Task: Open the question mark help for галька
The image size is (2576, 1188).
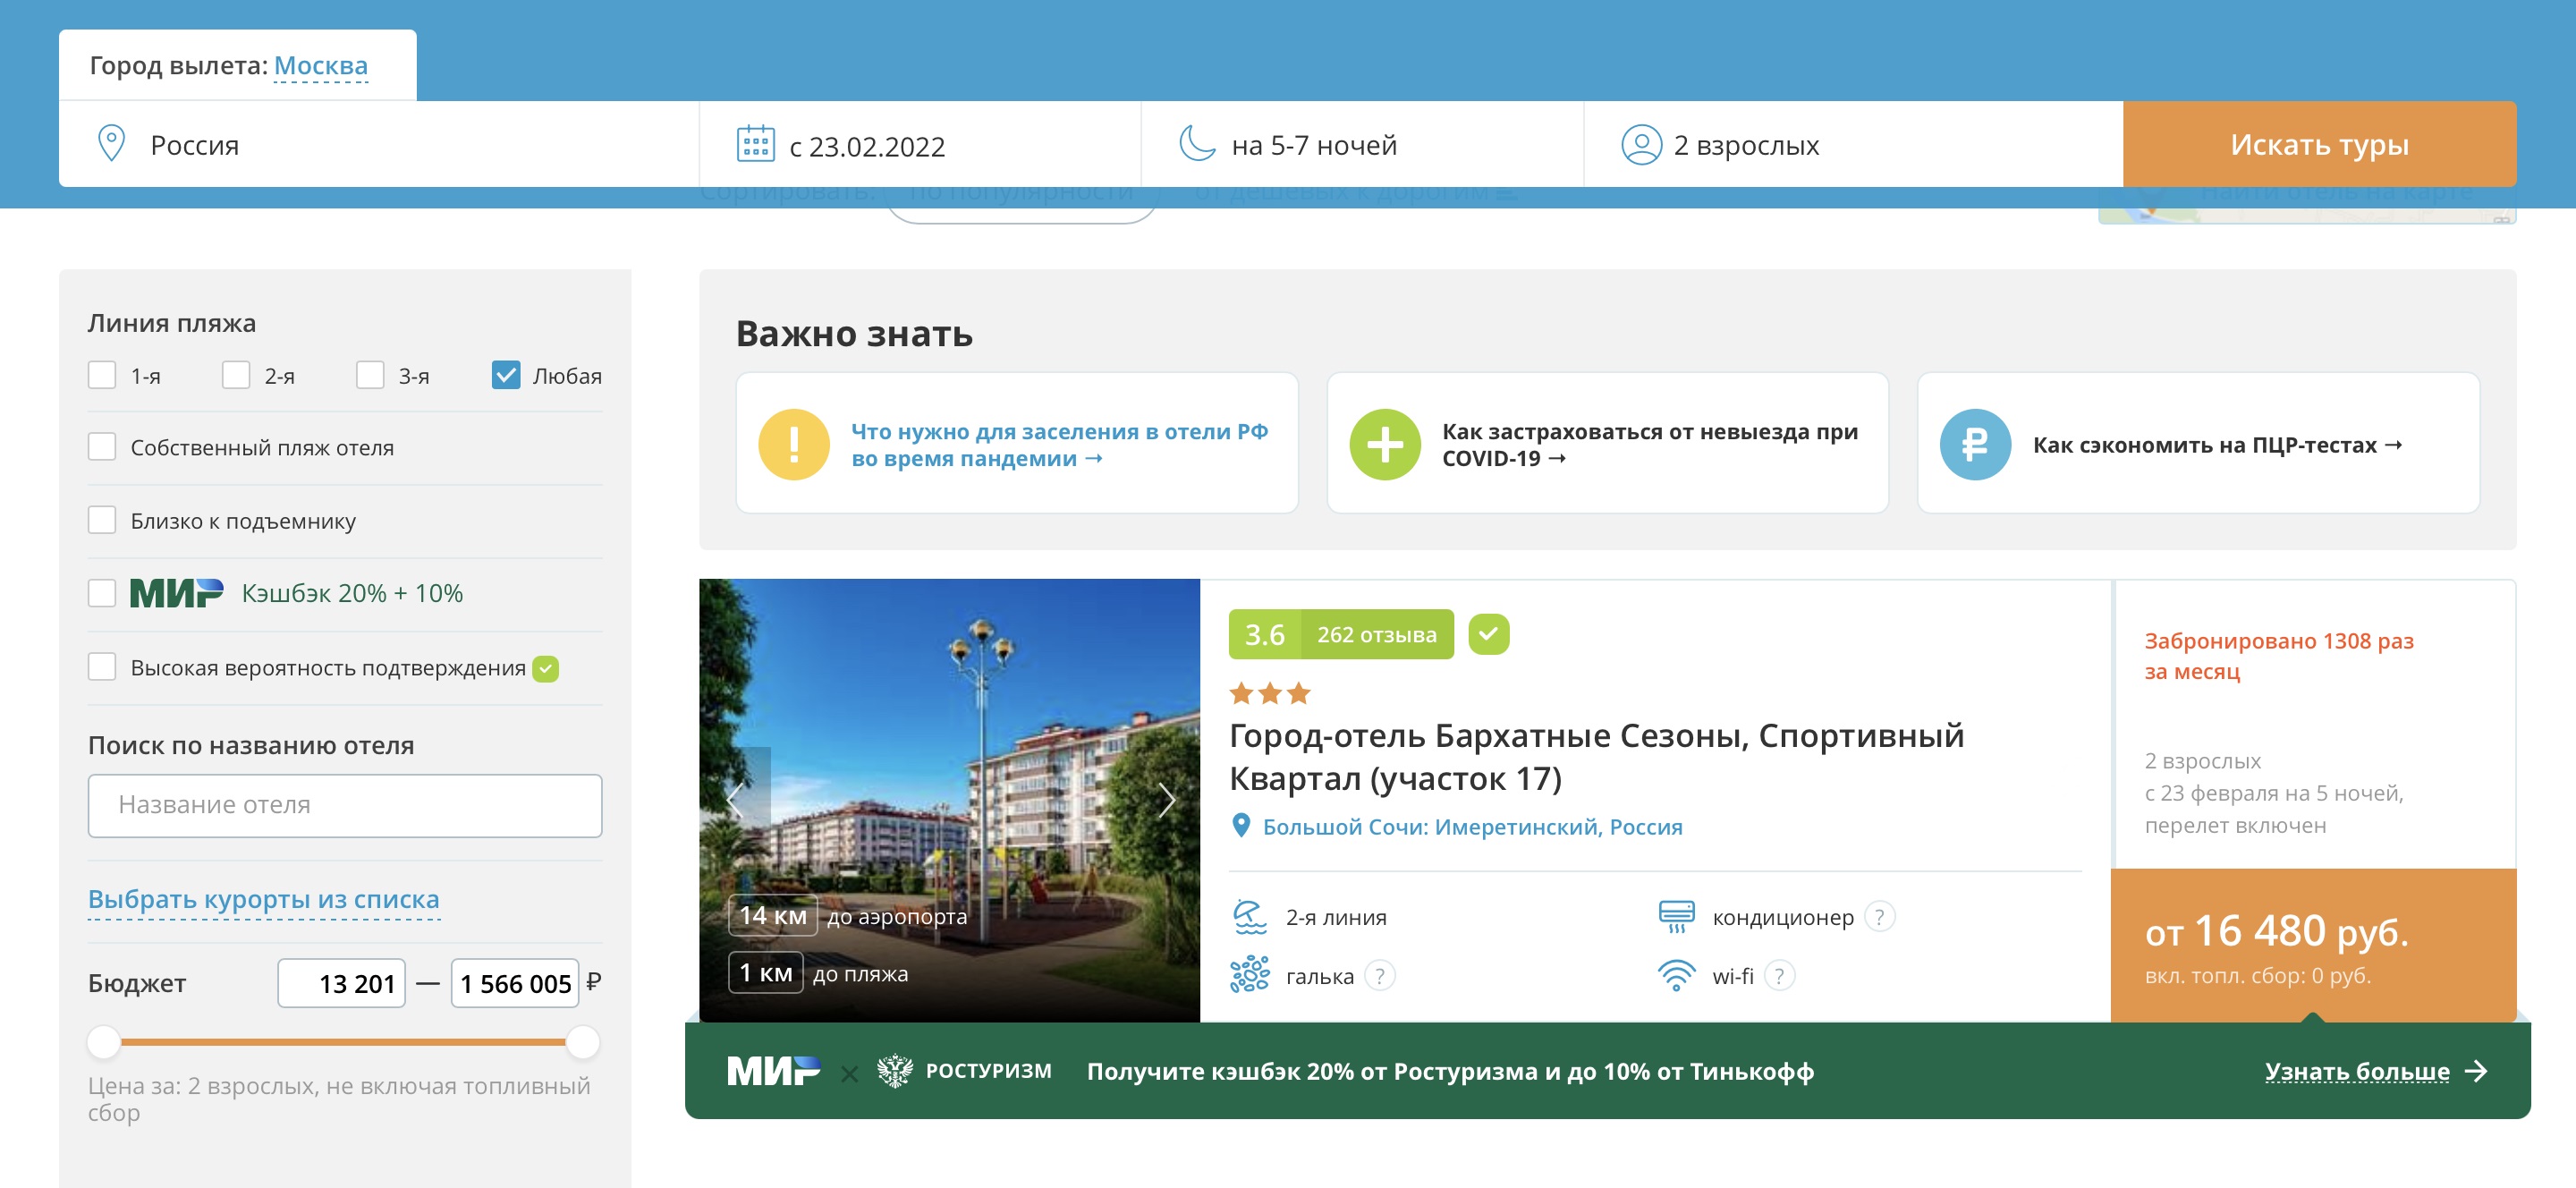Action: [1379, 975]
